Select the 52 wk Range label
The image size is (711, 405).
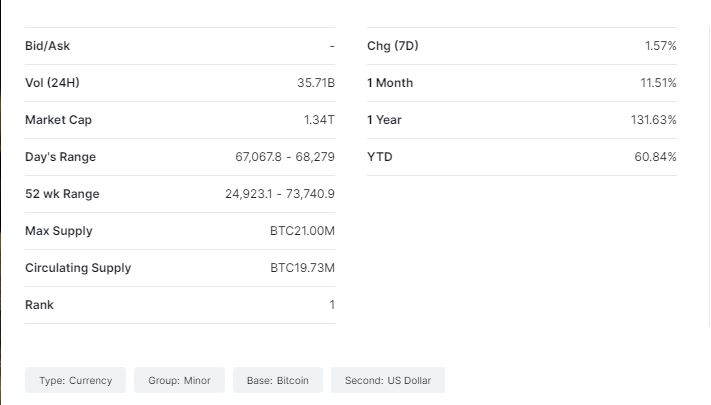(62, 194)
